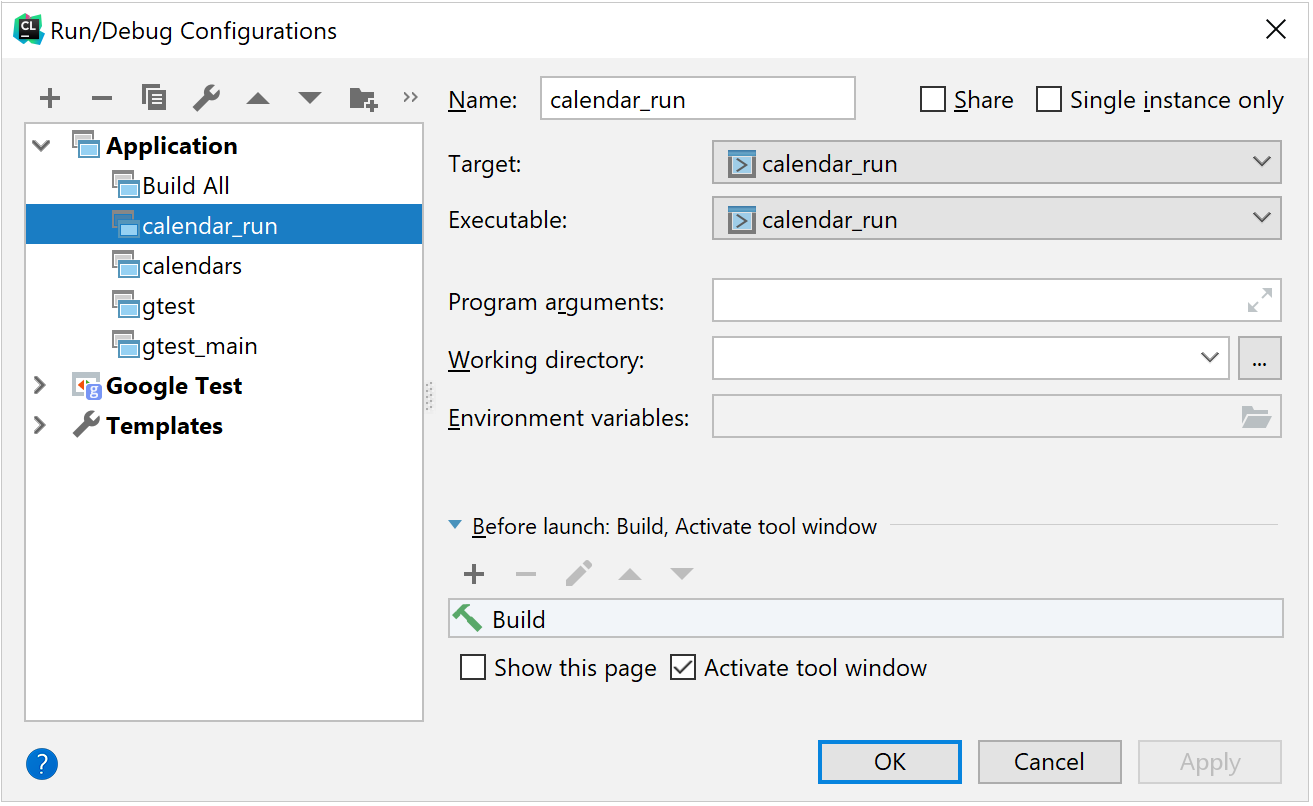Image resolution: width=1313 pixels, height=806 pixels.
Task: Open the Edit Defaults wrench icon
Action: 206,98
